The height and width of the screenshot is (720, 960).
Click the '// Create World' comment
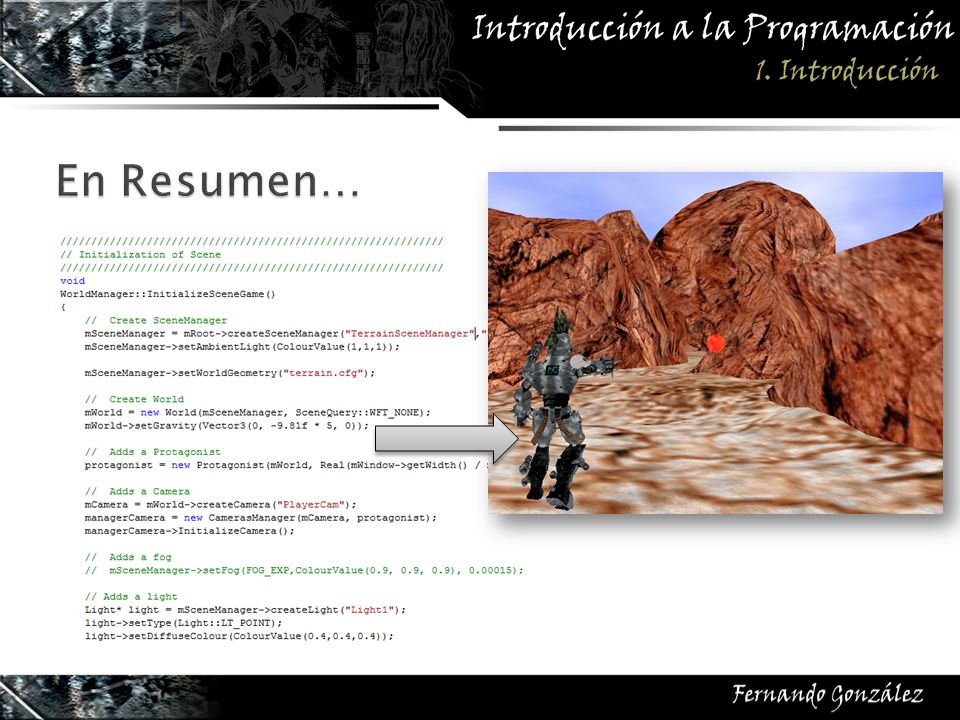pyautogui.click(x=134, y=399)
